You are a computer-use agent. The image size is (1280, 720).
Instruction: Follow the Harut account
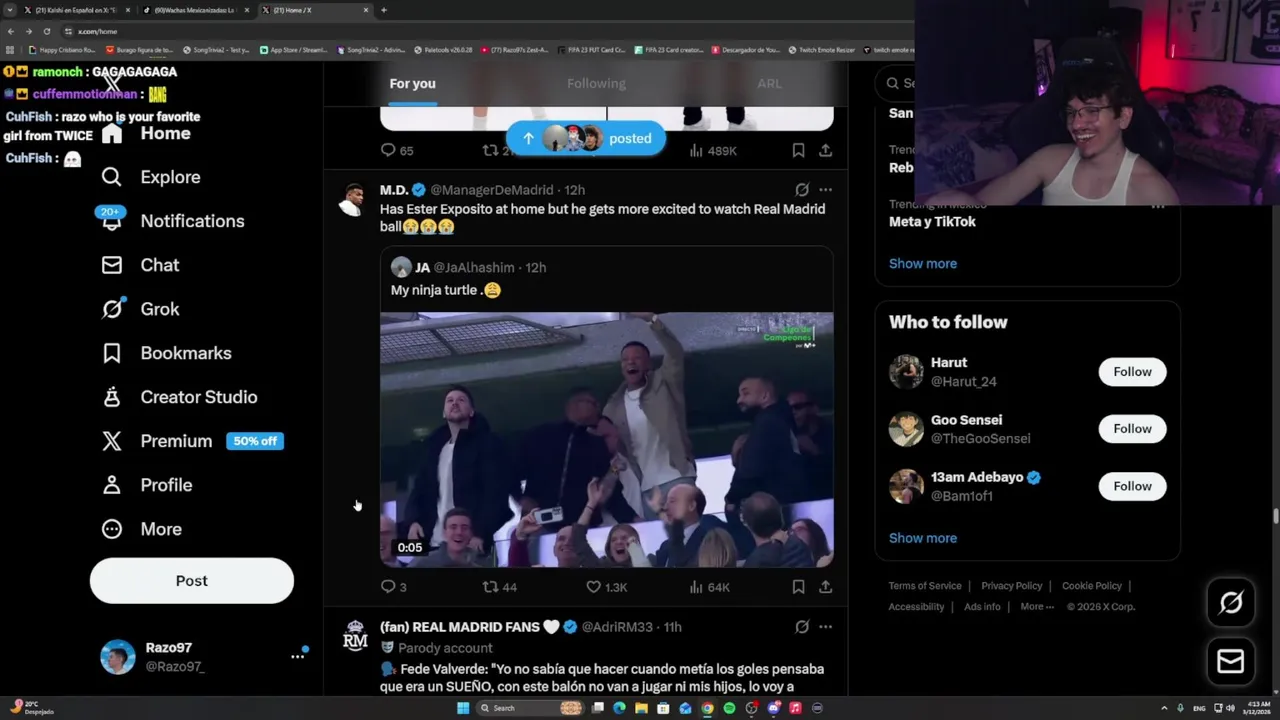pyautogui.click(x=1132, y=372)
